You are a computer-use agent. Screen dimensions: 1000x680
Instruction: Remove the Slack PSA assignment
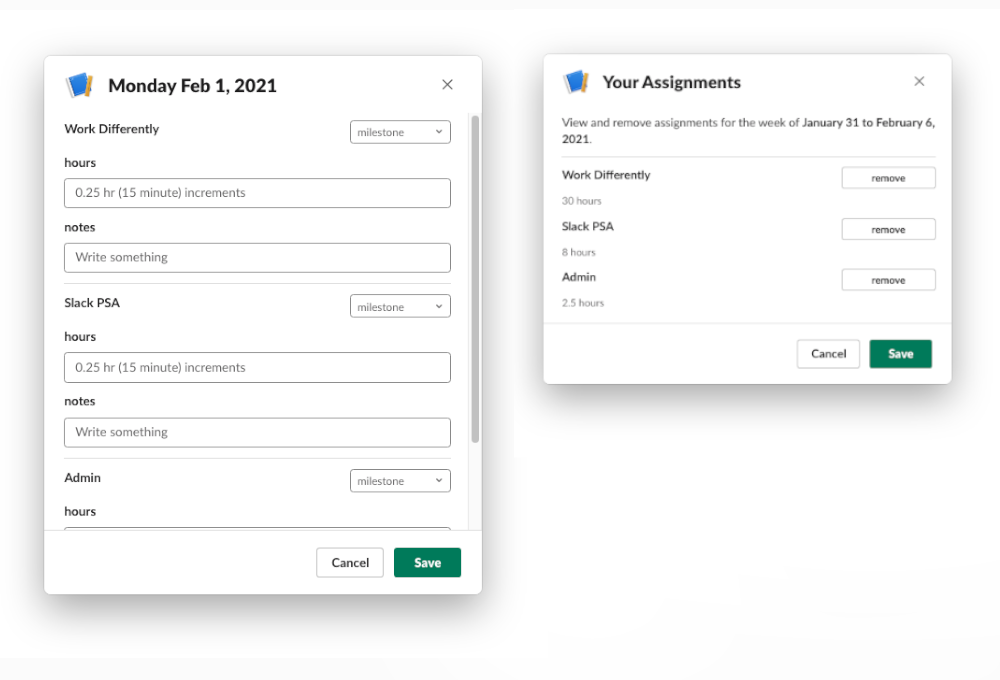(888, 229)
